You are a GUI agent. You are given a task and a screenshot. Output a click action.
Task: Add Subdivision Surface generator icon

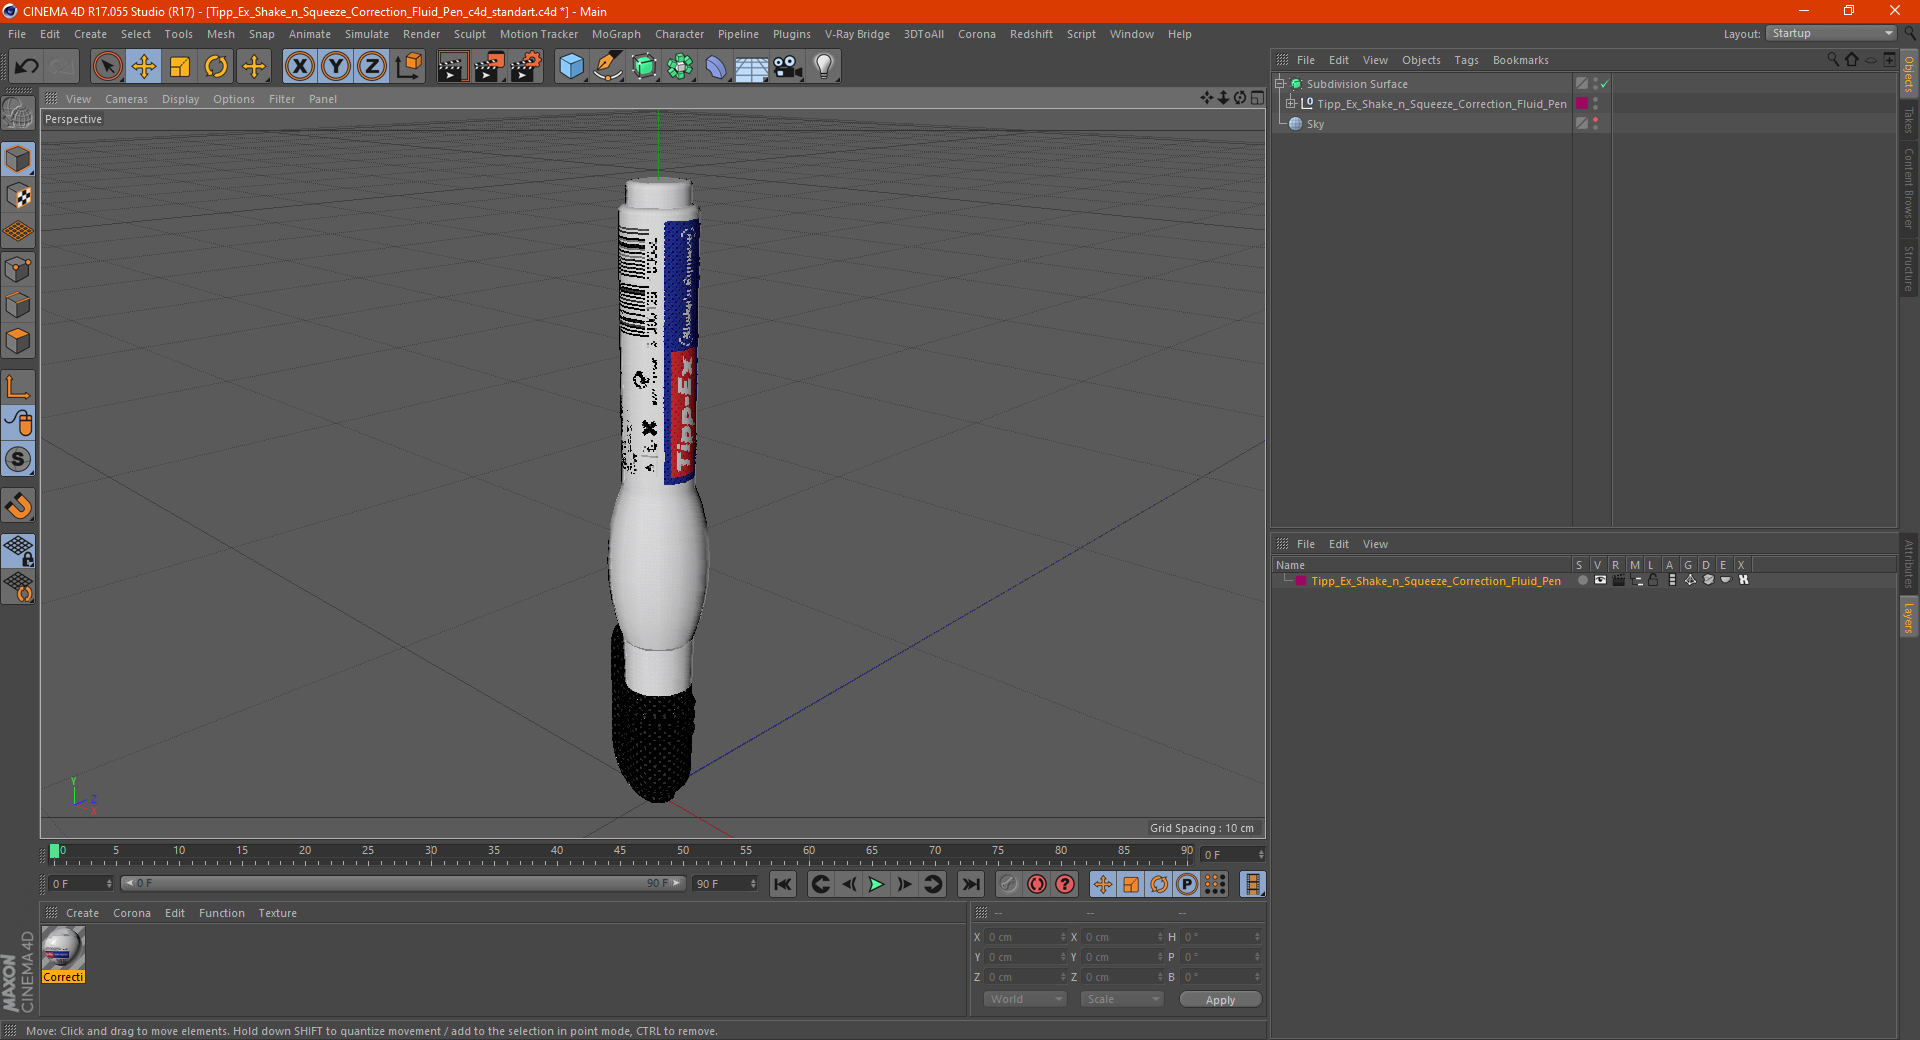pos(645,67)
